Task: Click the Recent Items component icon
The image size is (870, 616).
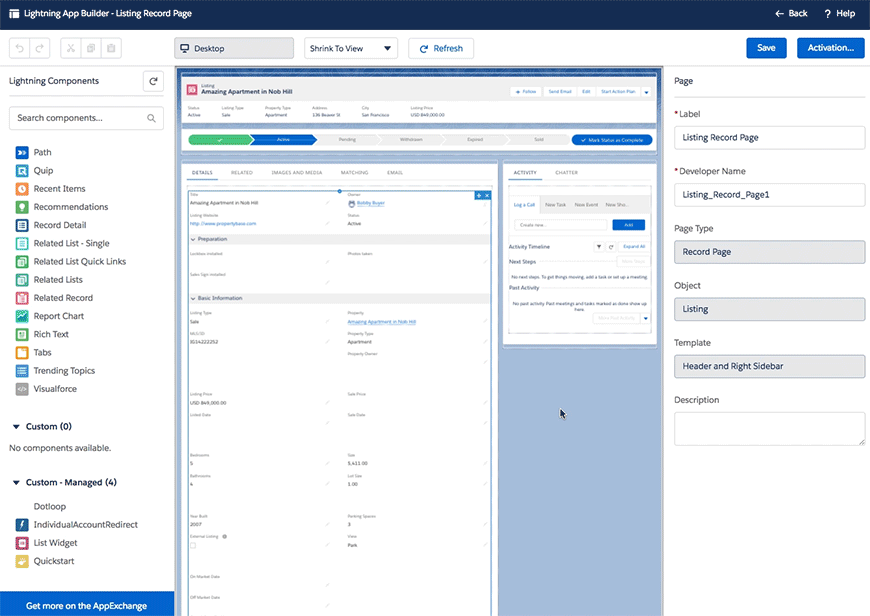Action: 23,189
